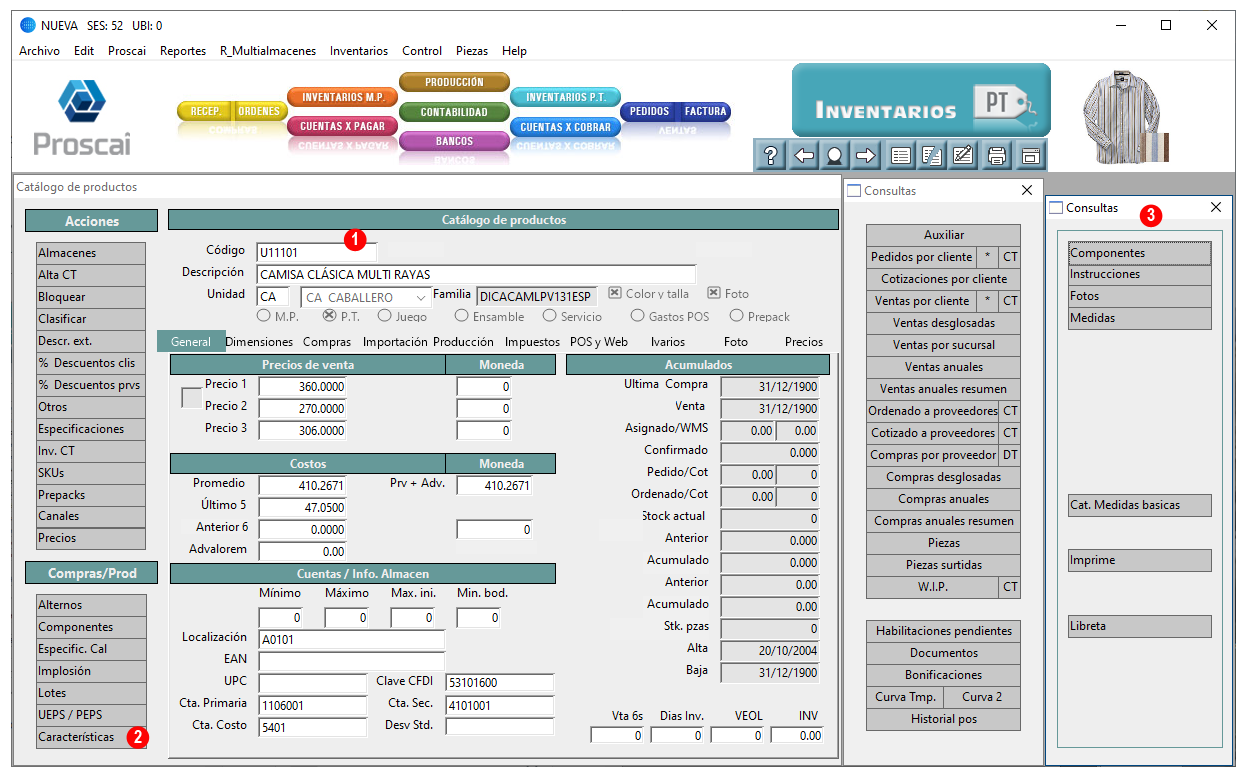
Task: Click the Localización field
Action: tap(351, 640)
